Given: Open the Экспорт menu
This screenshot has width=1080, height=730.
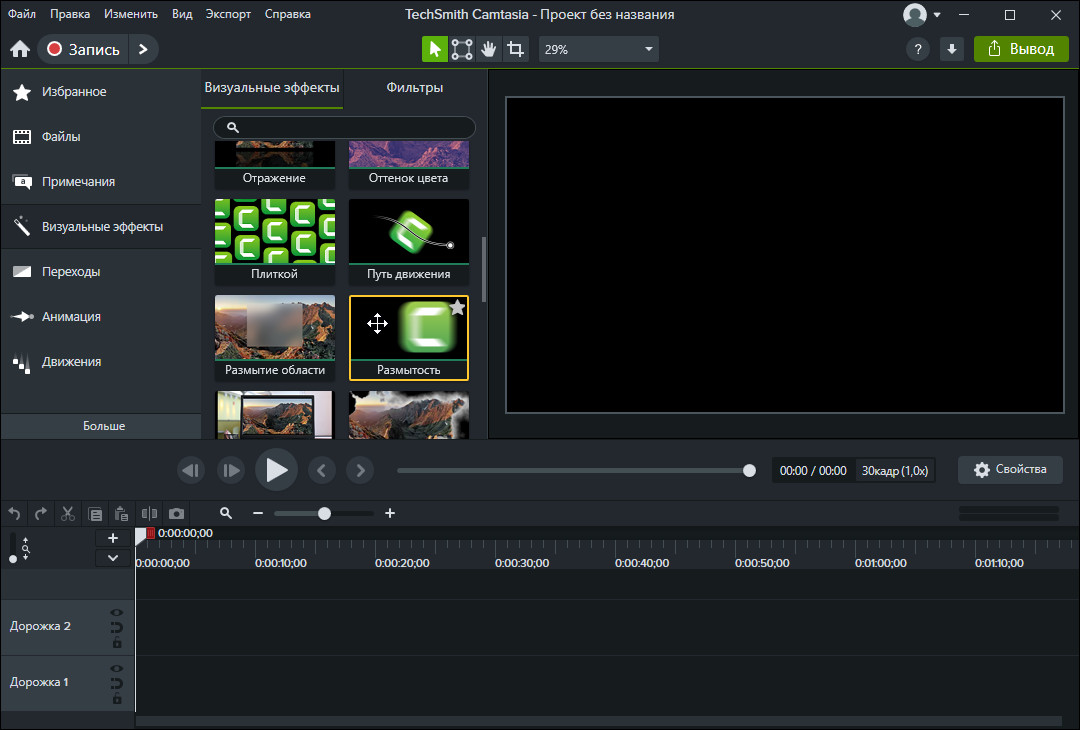Looking at the screenshot, I should click(x=228, y=14).
